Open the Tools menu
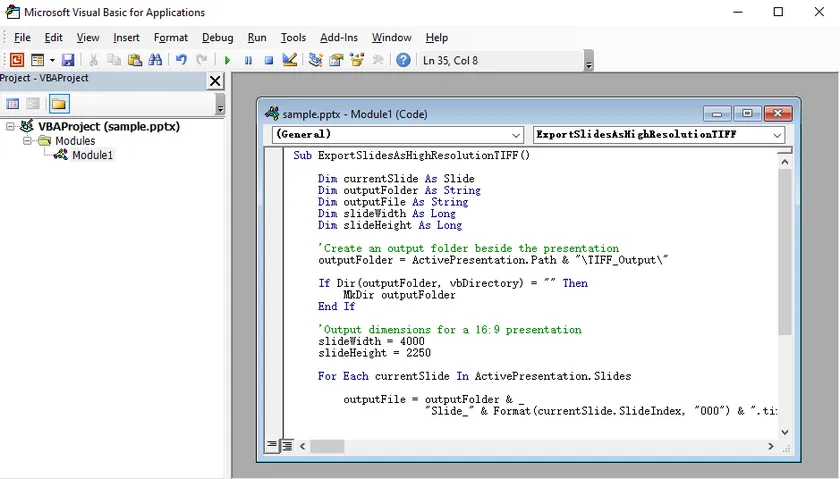840x479 pixels. pos(294,38)
